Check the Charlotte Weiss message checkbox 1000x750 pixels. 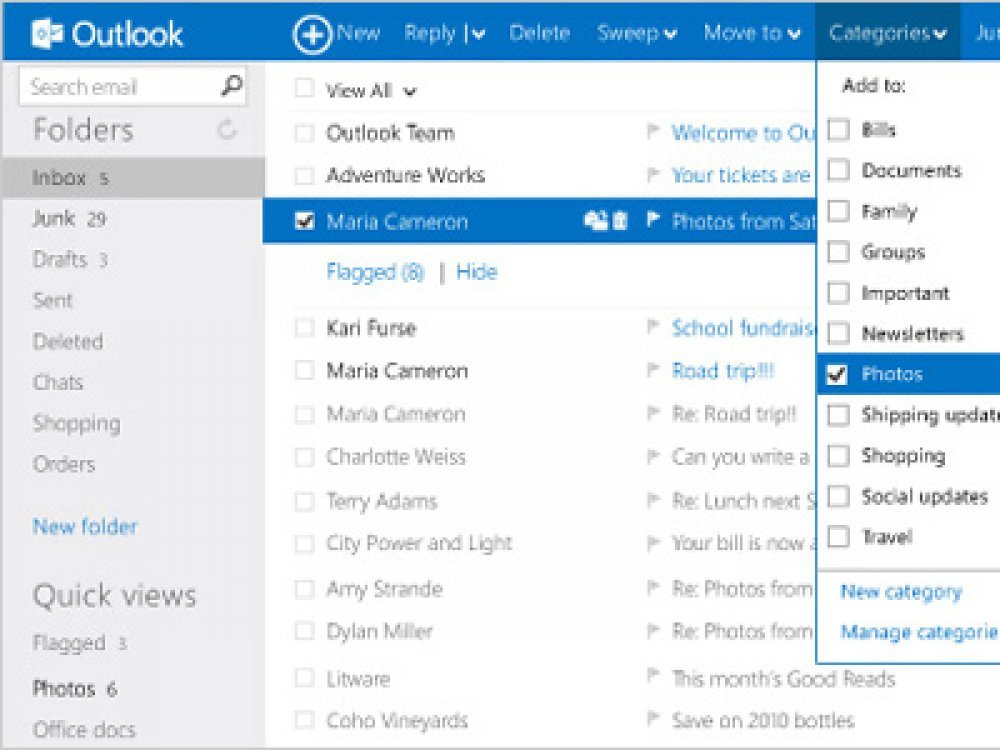pos(304,457)
